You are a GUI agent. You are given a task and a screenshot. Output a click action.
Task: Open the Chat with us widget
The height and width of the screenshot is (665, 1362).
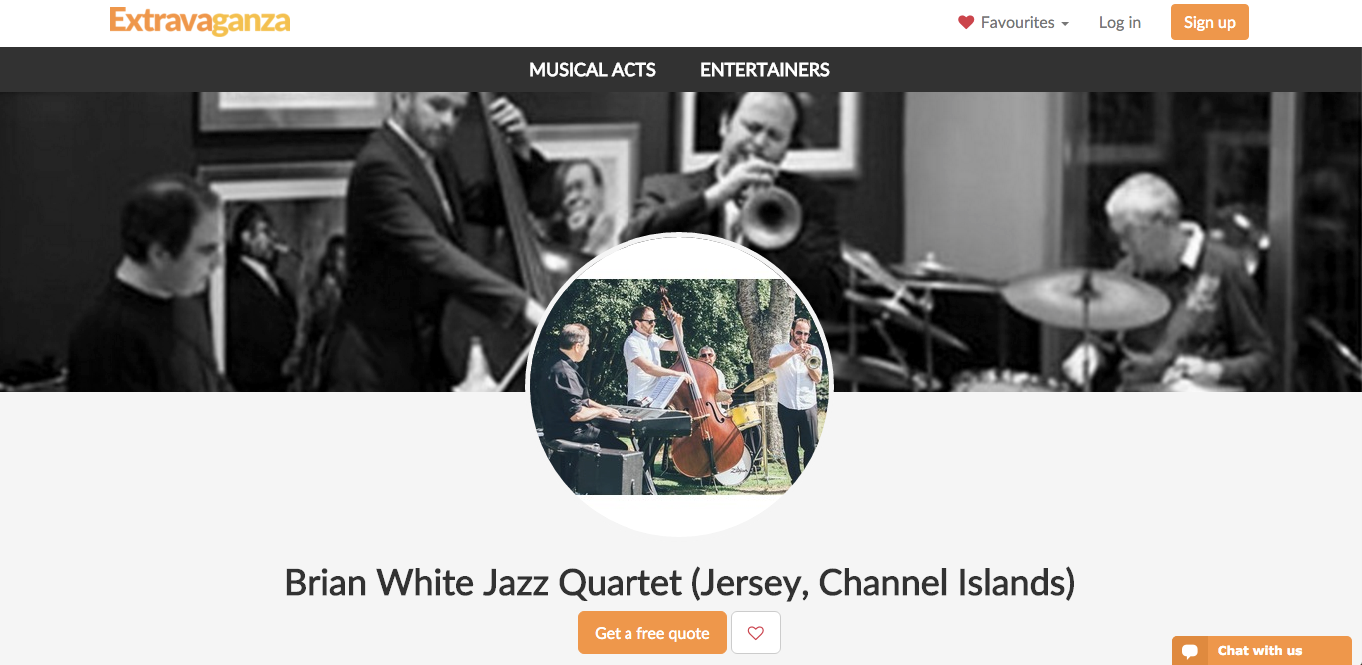[x=1262, y=651]
